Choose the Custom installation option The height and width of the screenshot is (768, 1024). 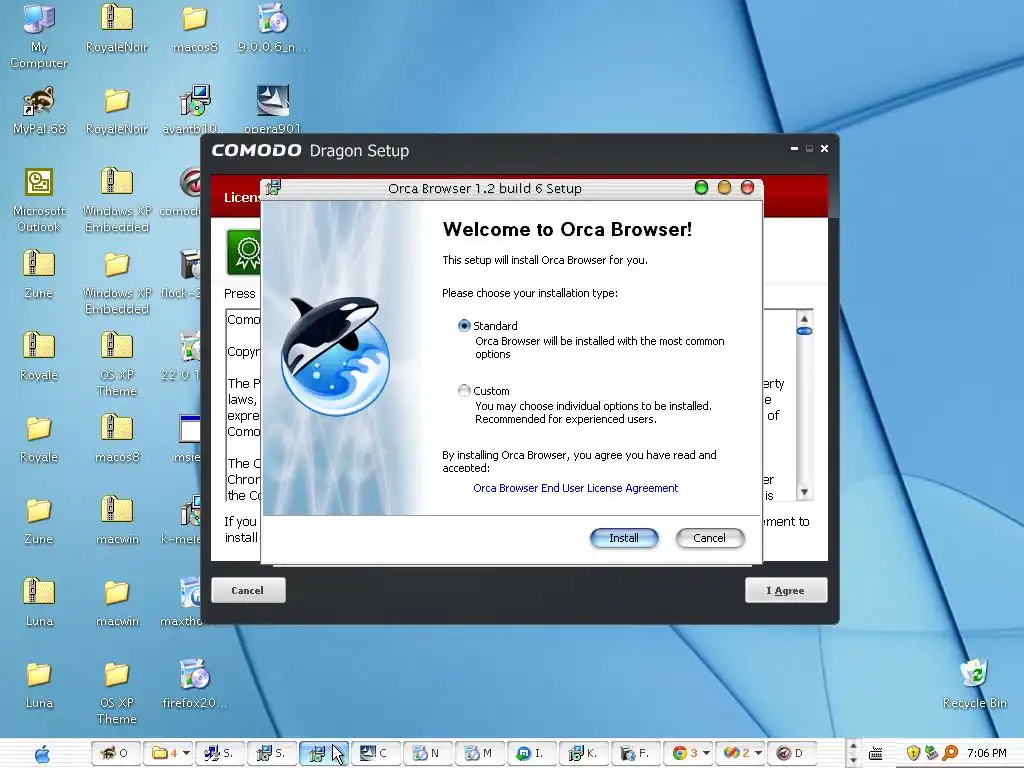464,391
